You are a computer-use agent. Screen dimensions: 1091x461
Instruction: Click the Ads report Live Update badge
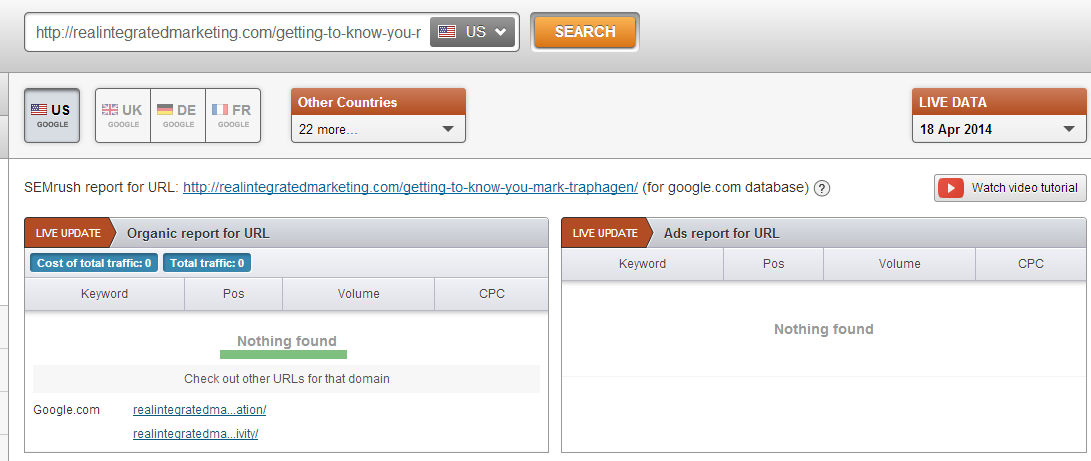click(605, 234)
